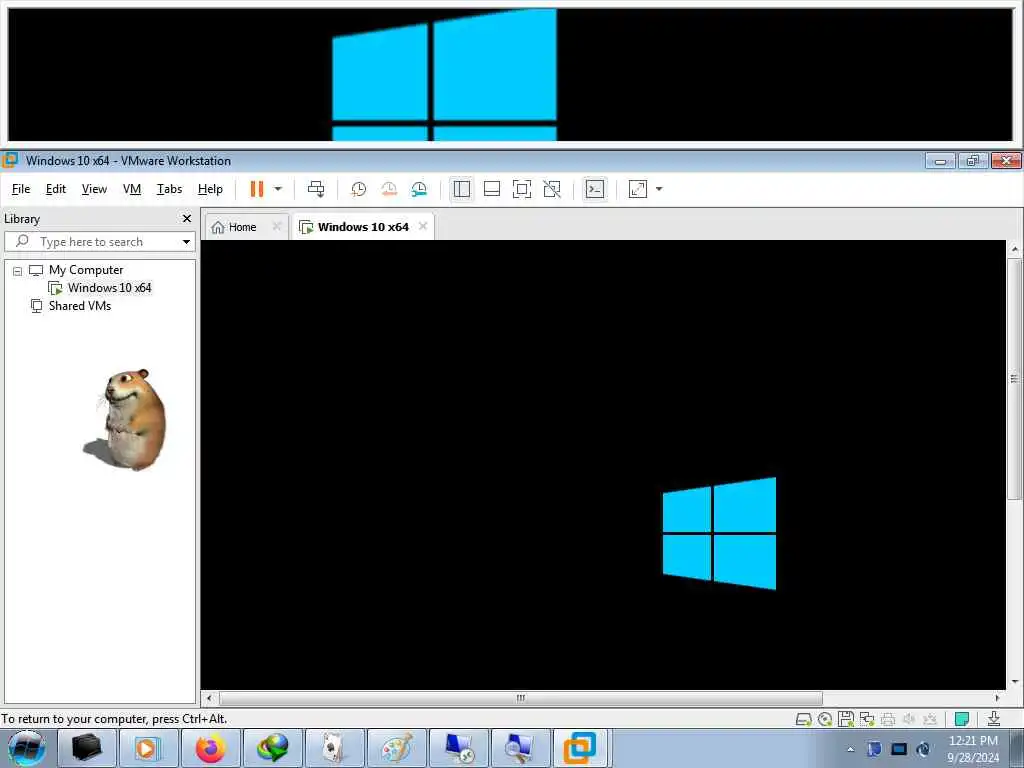1024x768 pixels.
Task: Click the USB device status icon
Action: [930, 719]
